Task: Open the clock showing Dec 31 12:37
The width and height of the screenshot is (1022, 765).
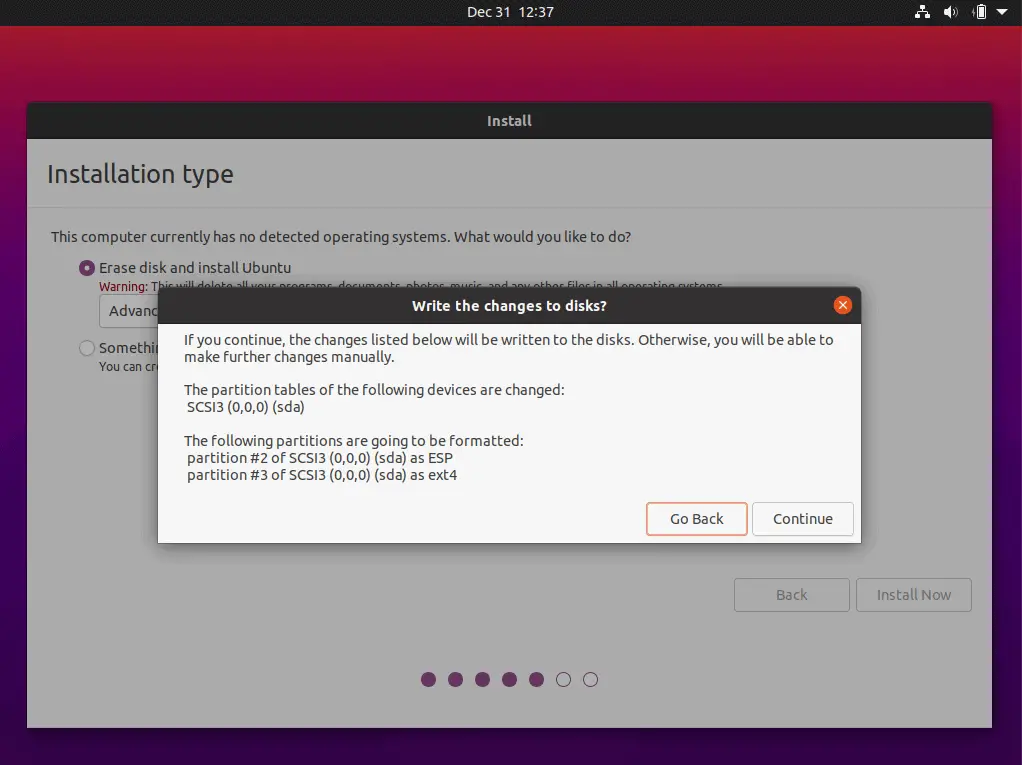Action: click(x=510, y=12)
